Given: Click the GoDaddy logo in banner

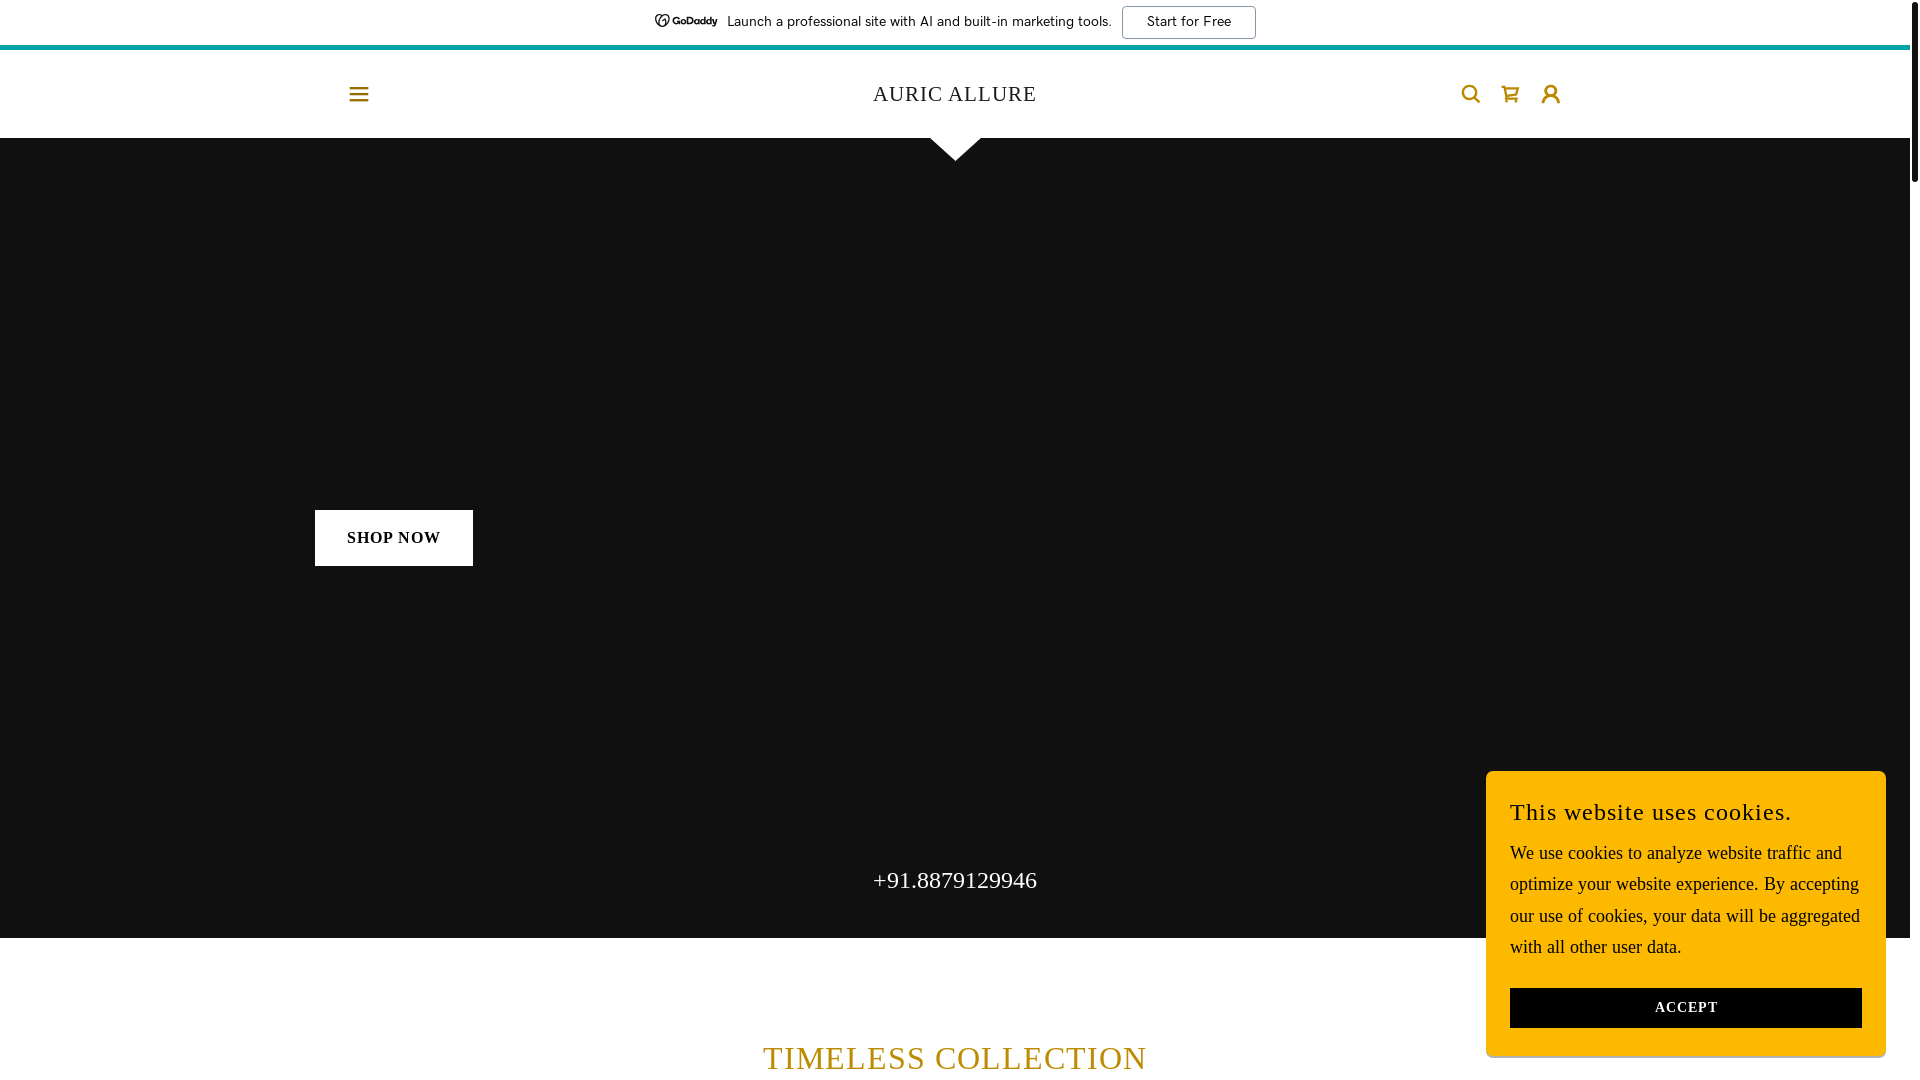Looking at the screenshot, I should coord(686,21).
